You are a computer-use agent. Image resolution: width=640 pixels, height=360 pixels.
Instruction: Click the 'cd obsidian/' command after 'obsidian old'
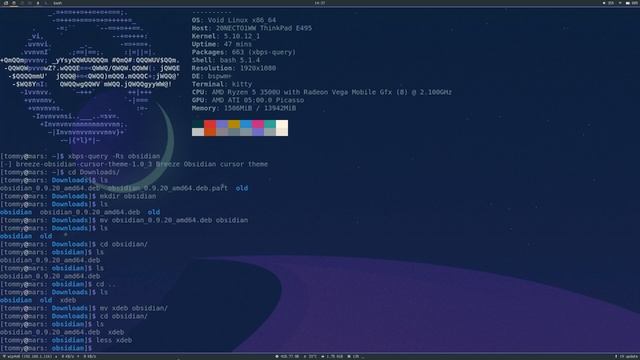(124, 244)
